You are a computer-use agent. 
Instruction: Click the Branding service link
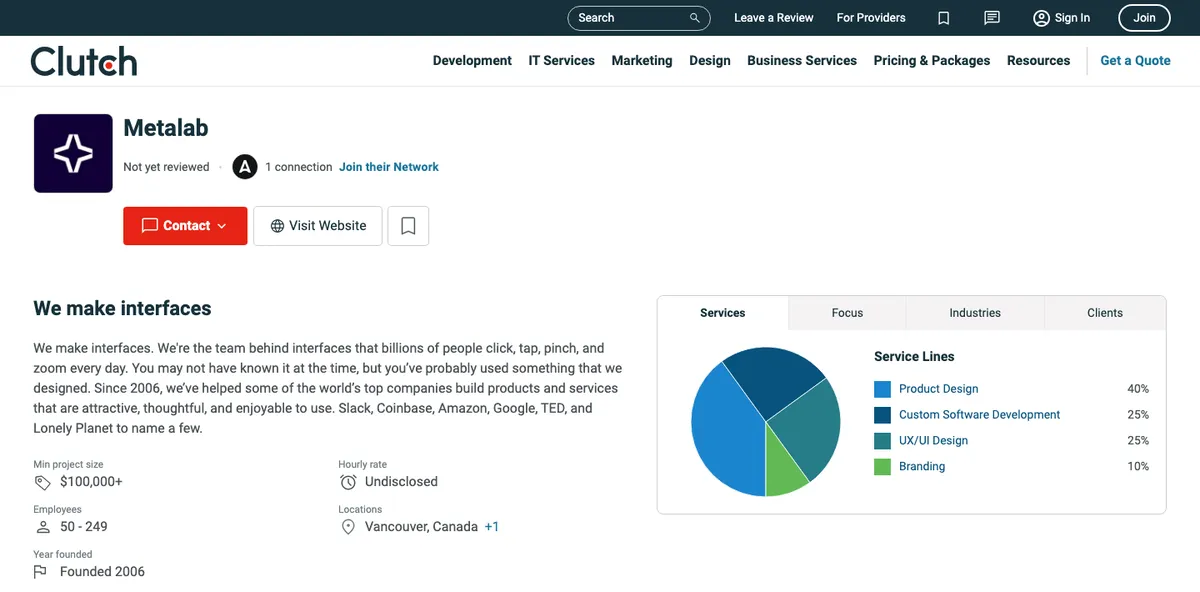(922, 467)
